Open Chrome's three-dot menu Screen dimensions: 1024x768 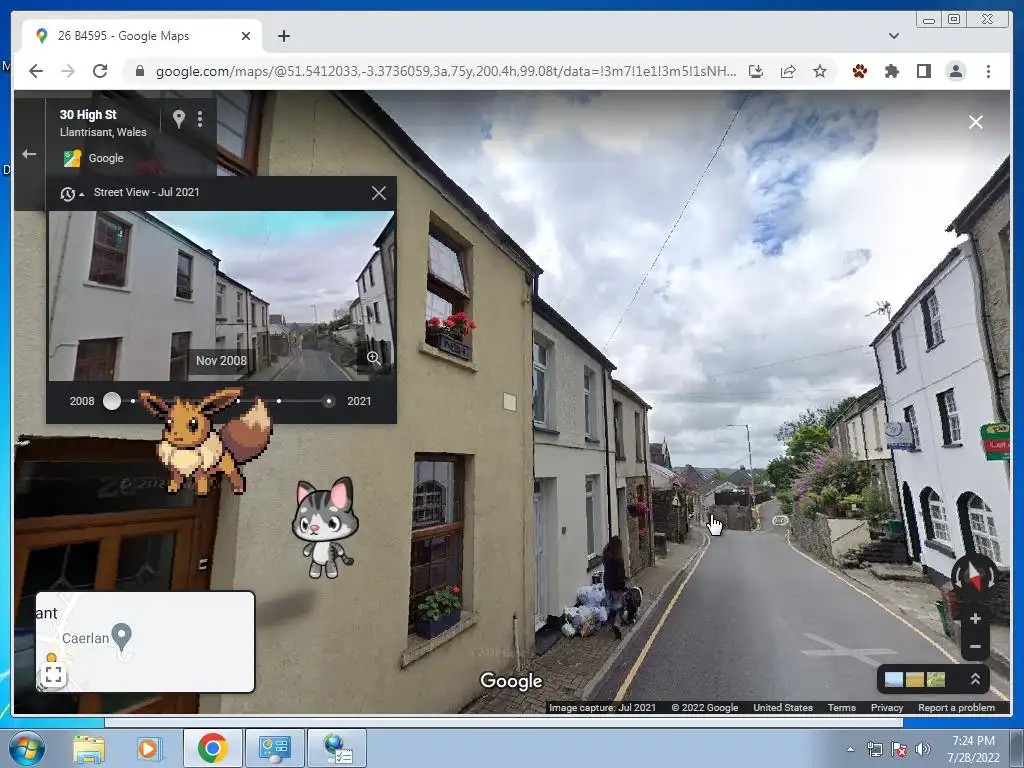(988, 71)
